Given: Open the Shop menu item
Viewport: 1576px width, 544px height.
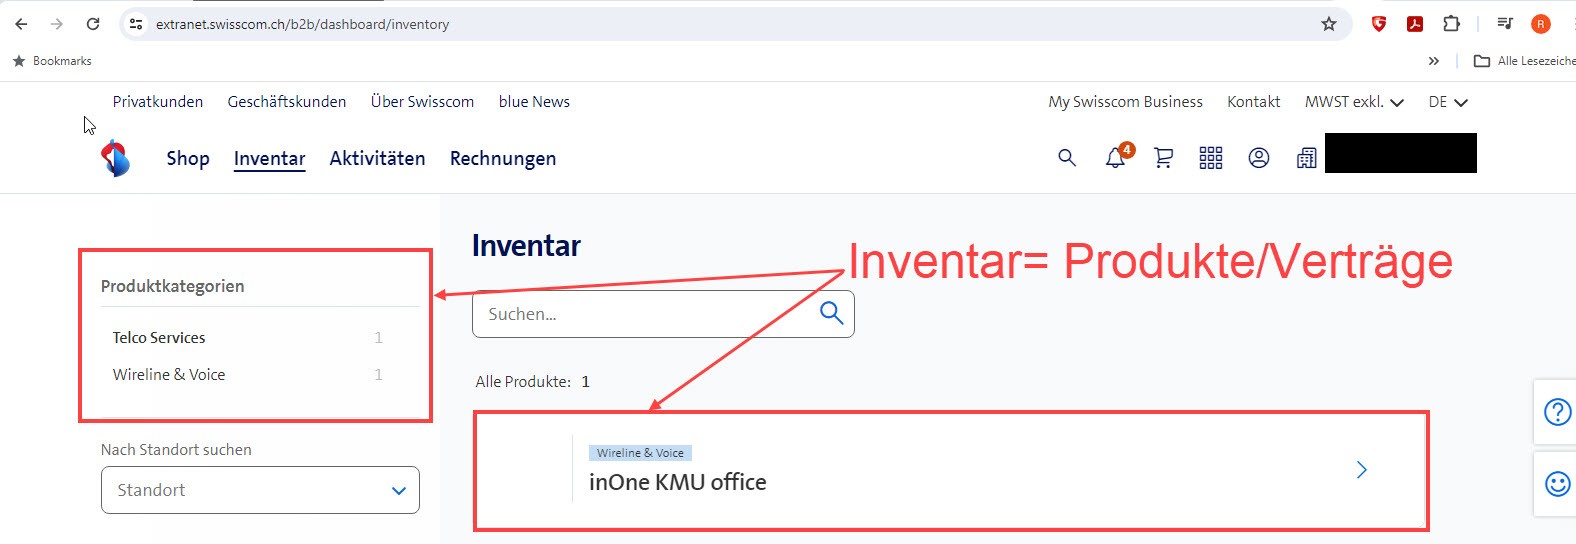Looking at the screenshot, I should pos(188,159).
